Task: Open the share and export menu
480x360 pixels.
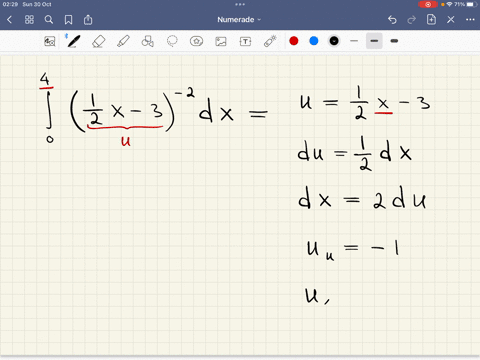Action: (88, 20)
